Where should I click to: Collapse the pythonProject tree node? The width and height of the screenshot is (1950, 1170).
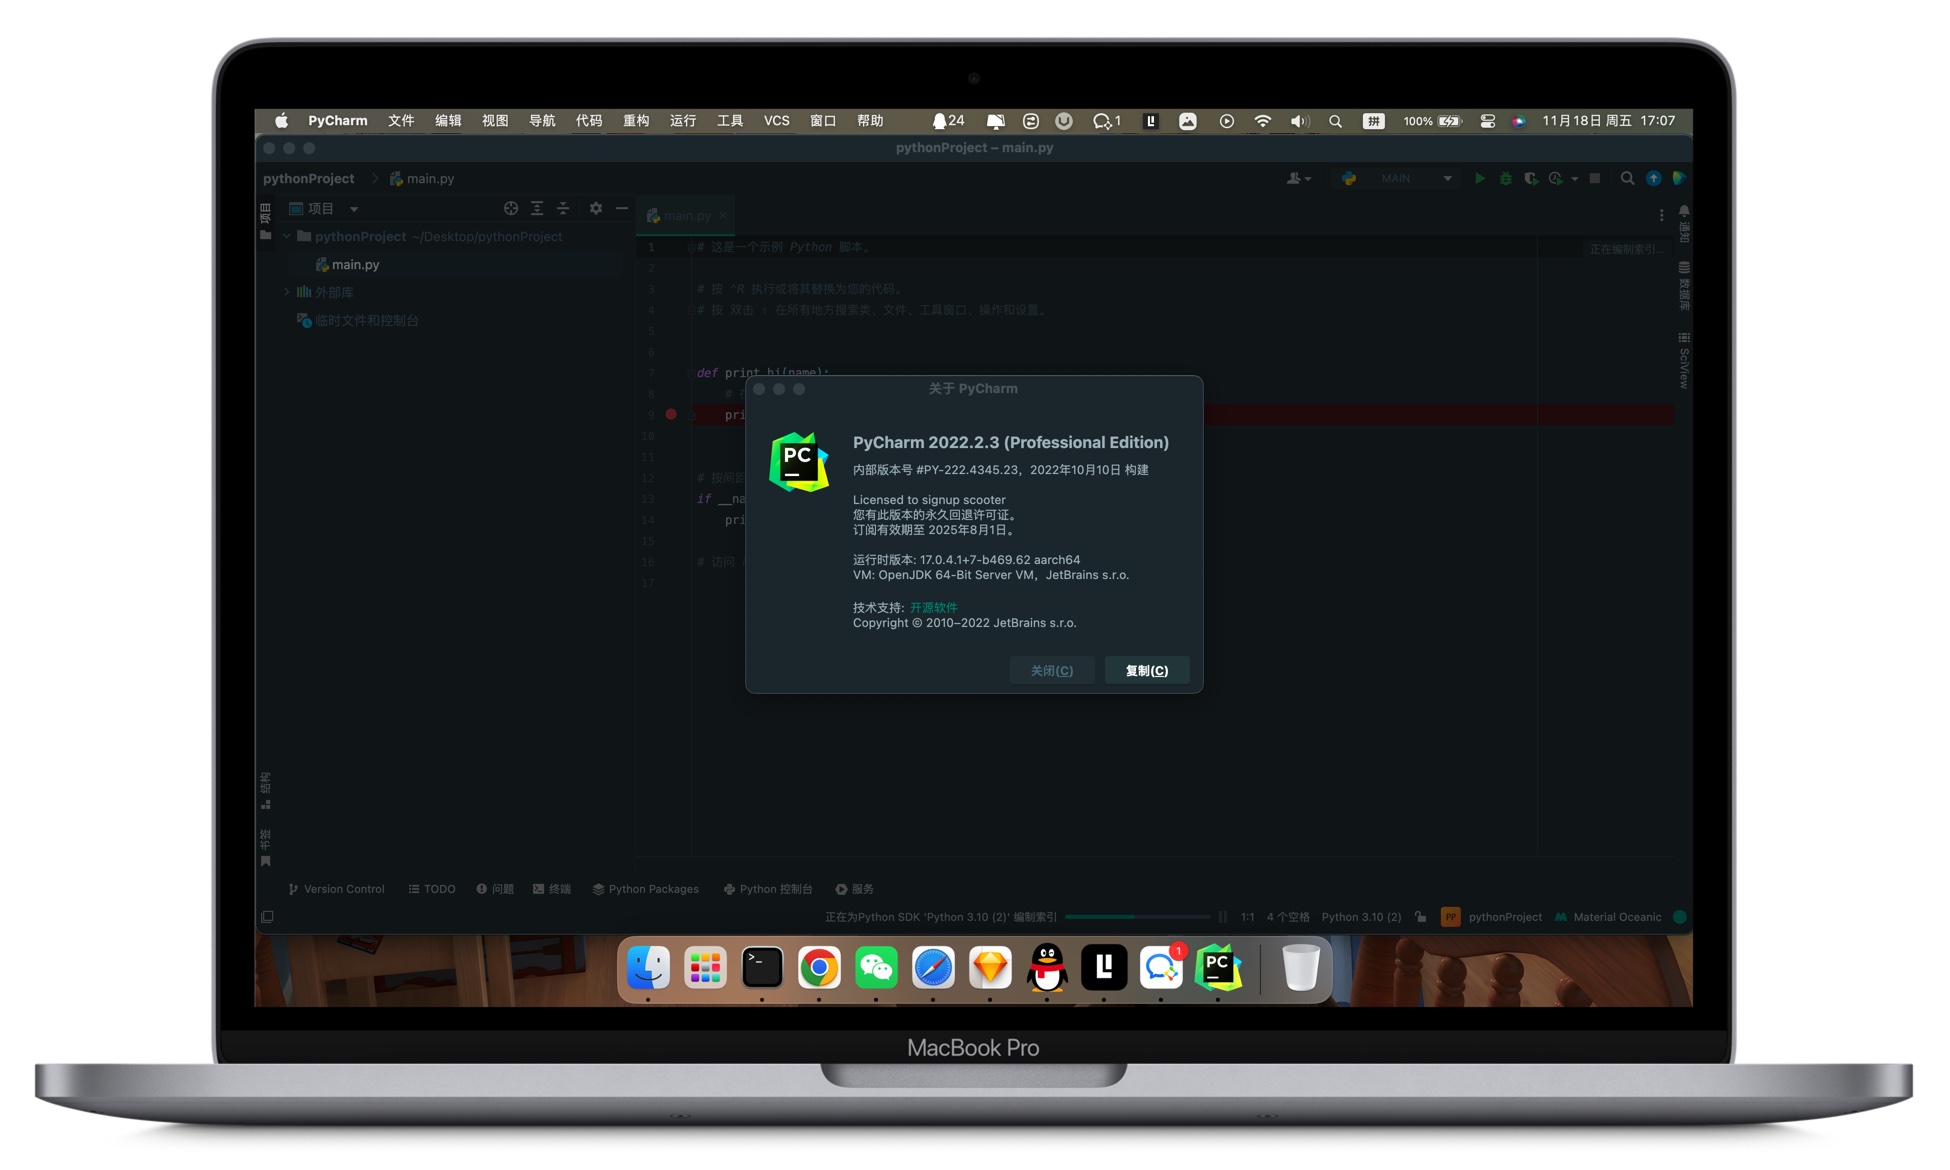(x=287, y=237)
